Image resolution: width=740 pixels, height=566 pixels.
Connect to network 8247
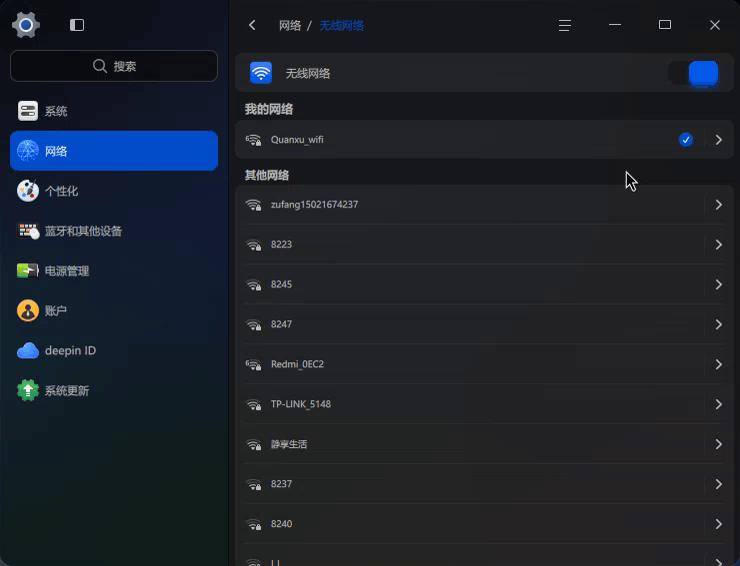coord(484,324)
